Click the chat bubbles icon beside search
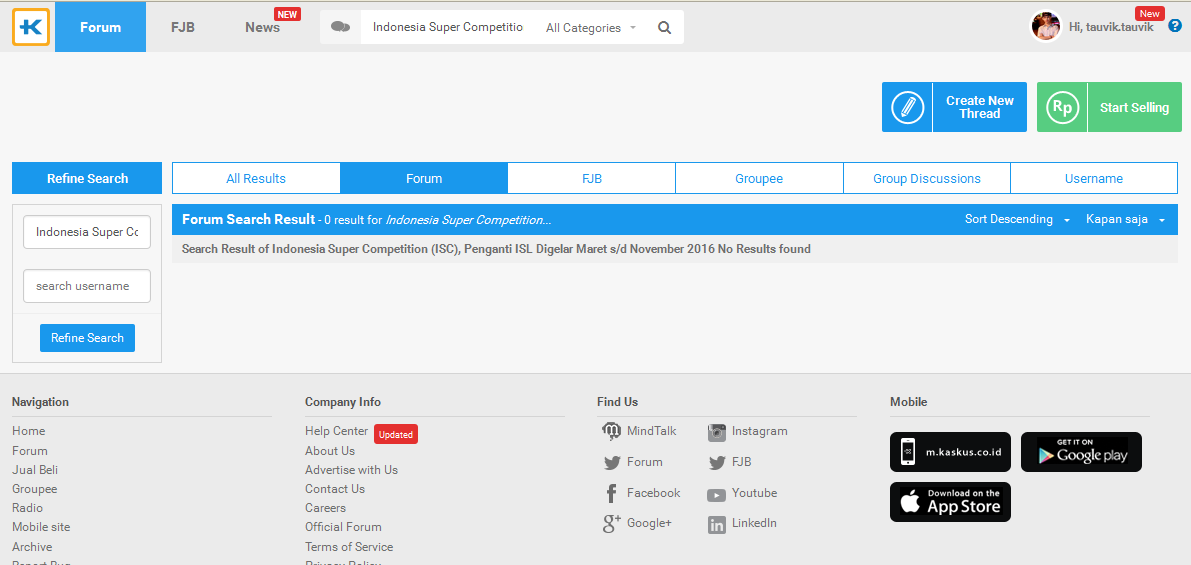 click(x=341, y=27)
